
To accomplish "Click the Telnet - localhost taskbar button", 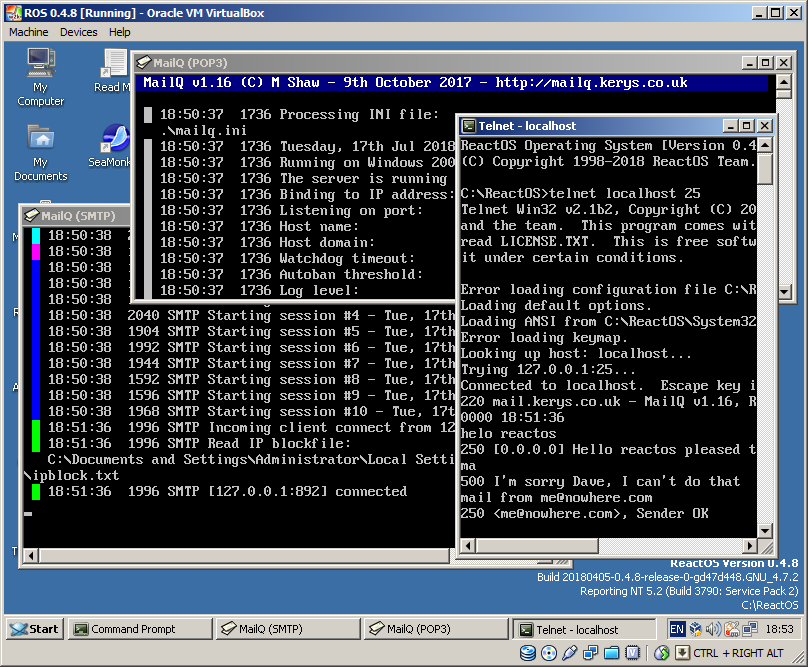I will click(584, 629).
